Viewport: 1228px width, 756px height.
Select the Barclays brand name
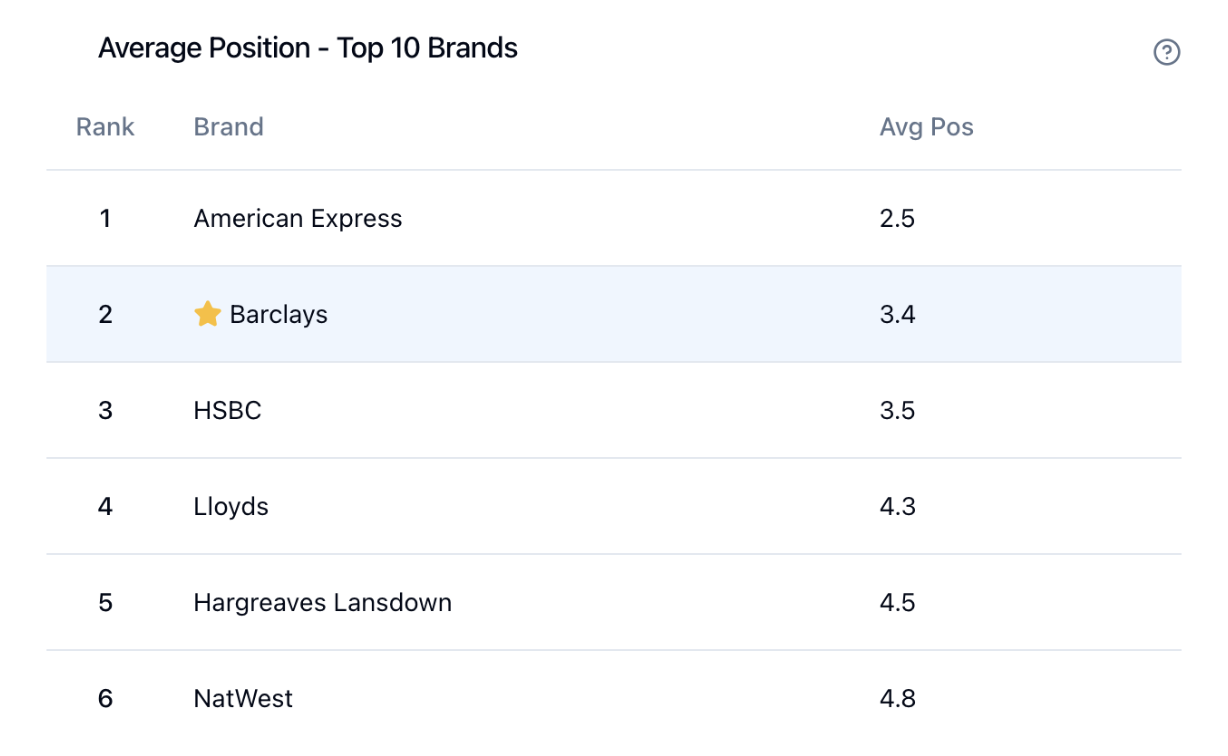point(279,314)
